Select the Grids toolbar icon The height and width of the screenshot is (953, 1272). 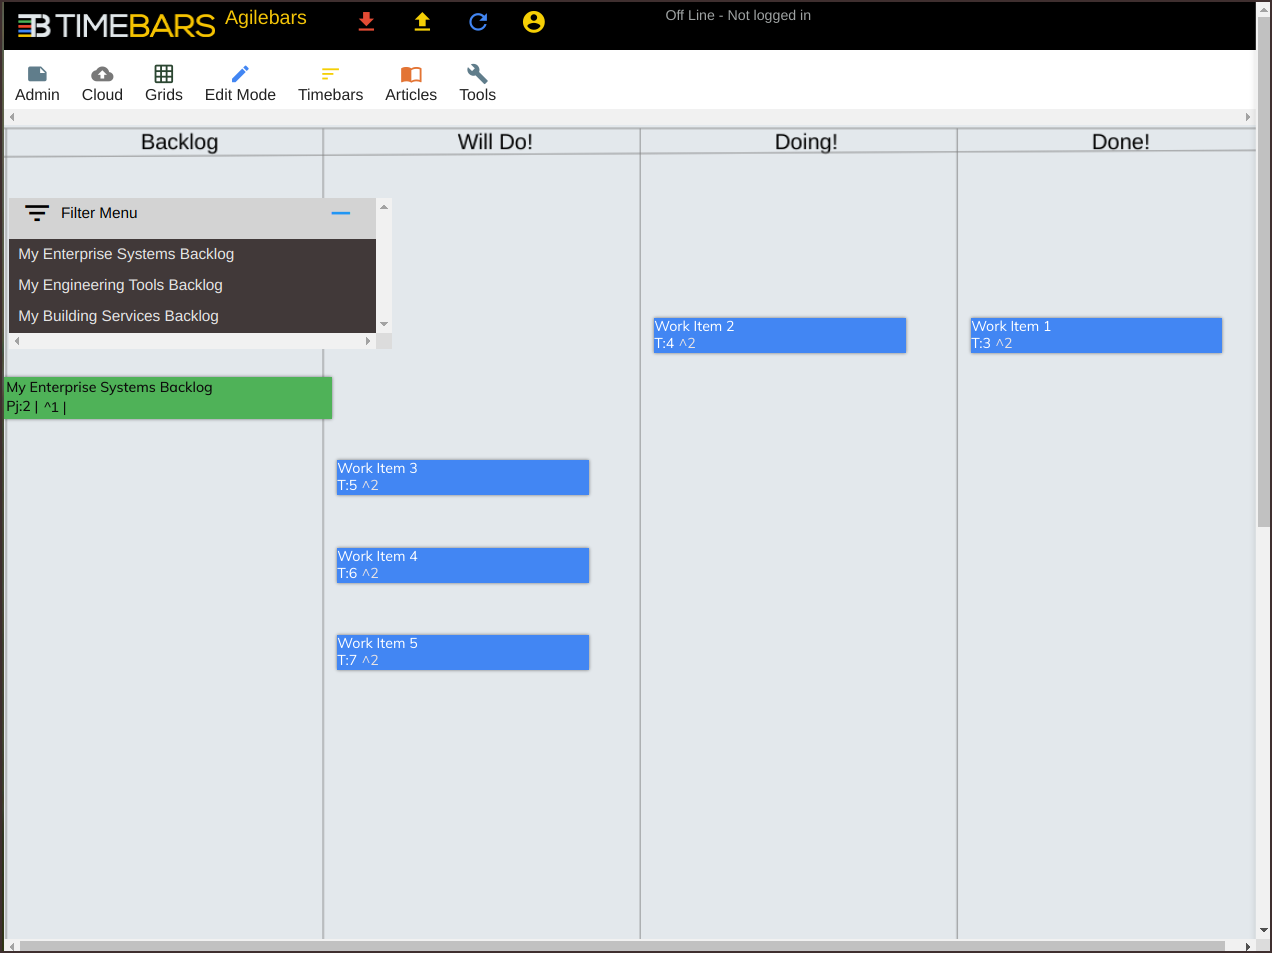tap(164, 84)
